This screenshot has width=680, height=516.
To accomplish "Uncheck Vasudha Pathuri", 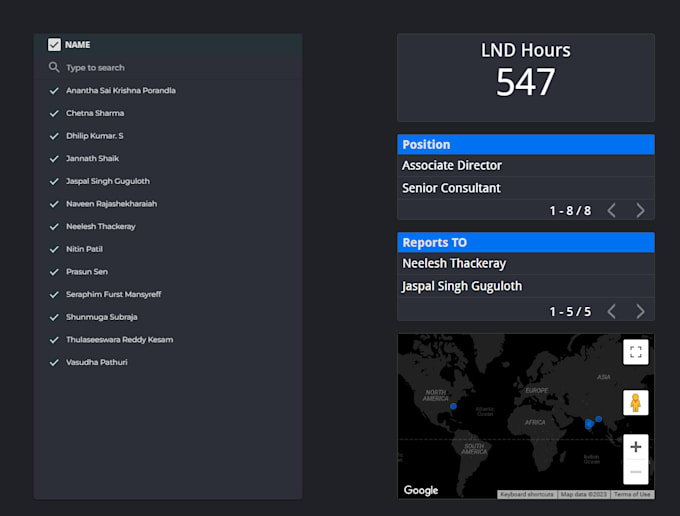I will pos(54,363).
